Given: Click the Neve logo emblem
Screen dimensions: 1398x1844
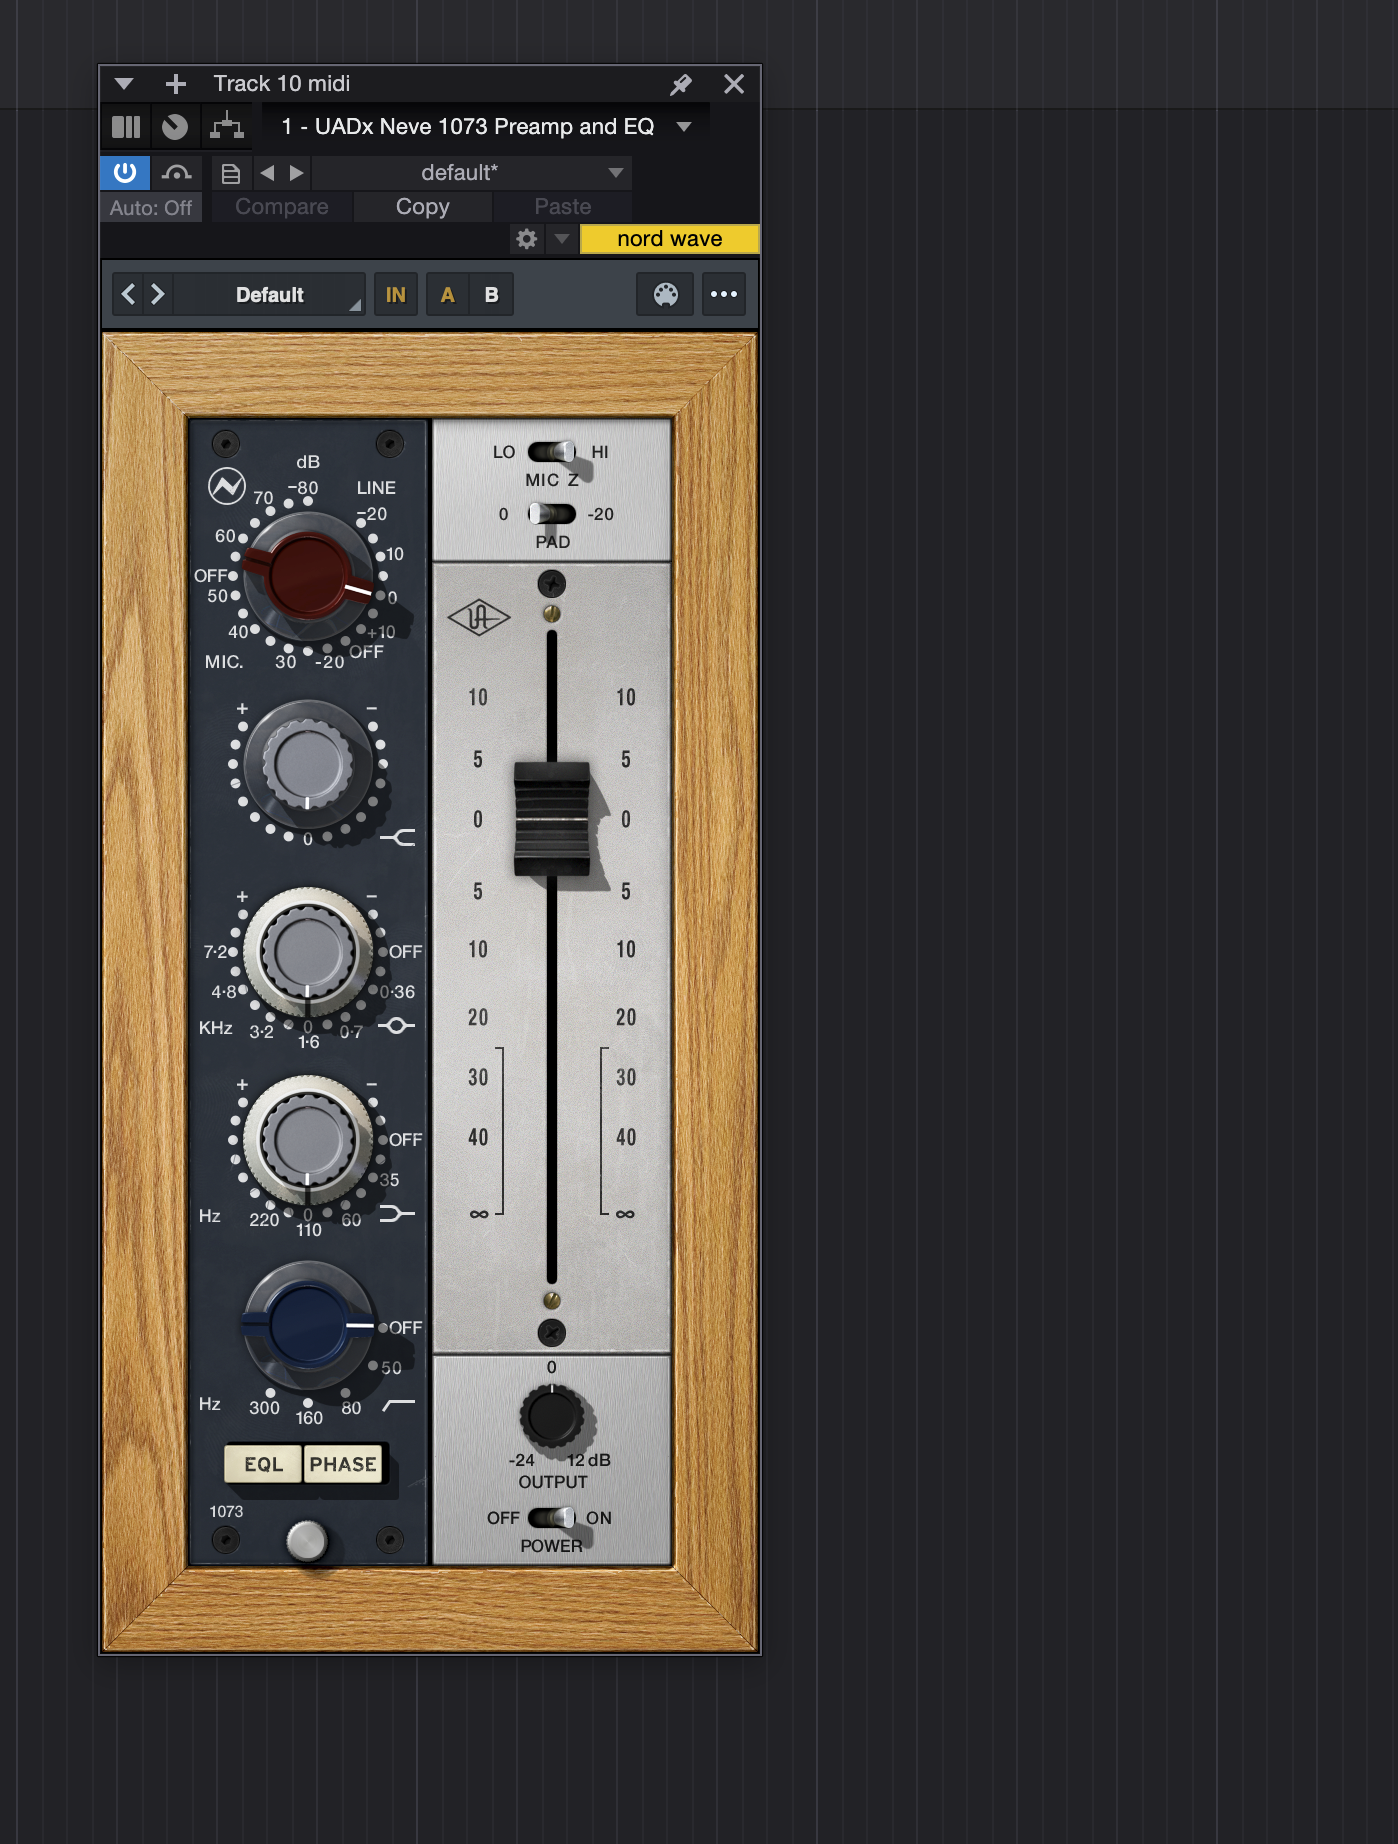Looking at the screenshot, I should pos(227,487).
